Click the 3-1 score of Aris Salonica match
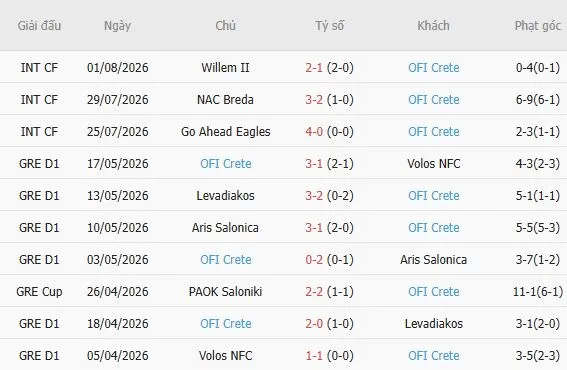The width and height of the screenshot is (567, 370). click(x=314, y=227)
